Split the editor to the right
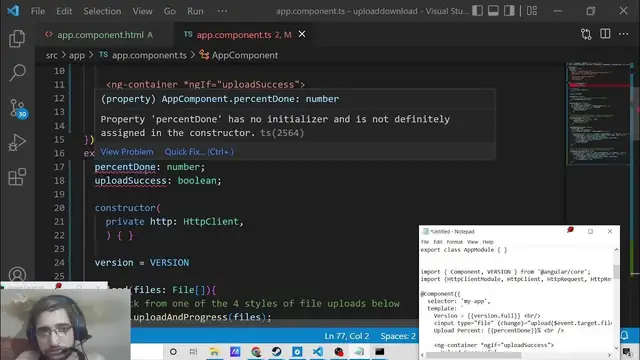 pyautogui.click(x=605, y=34)
